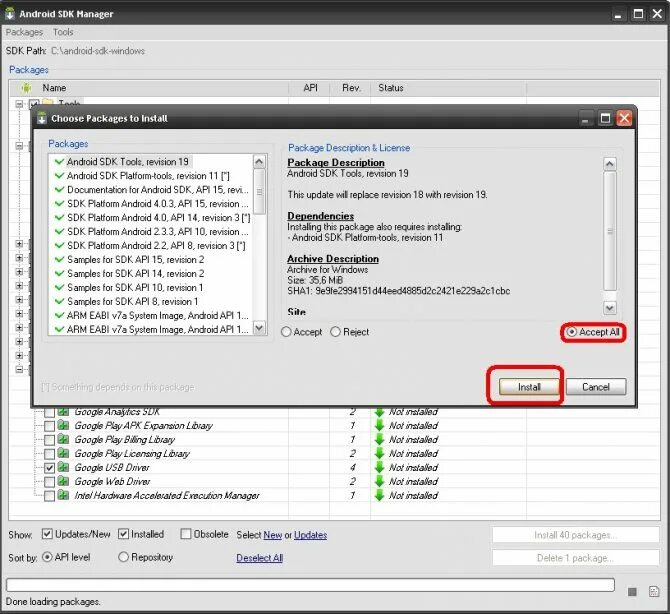
Task: Click the Status column header
Action: click(448, 88)
